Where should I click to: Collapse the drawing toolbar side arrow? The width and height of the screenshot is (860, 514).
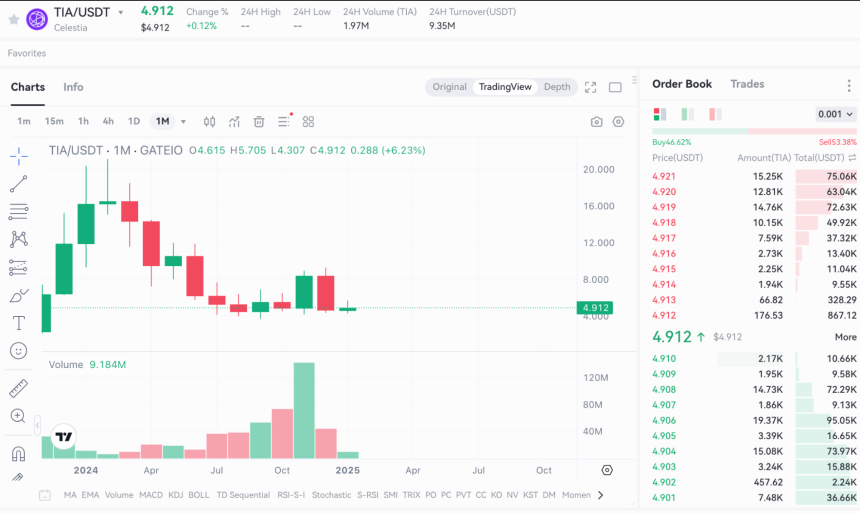[37, 425]
